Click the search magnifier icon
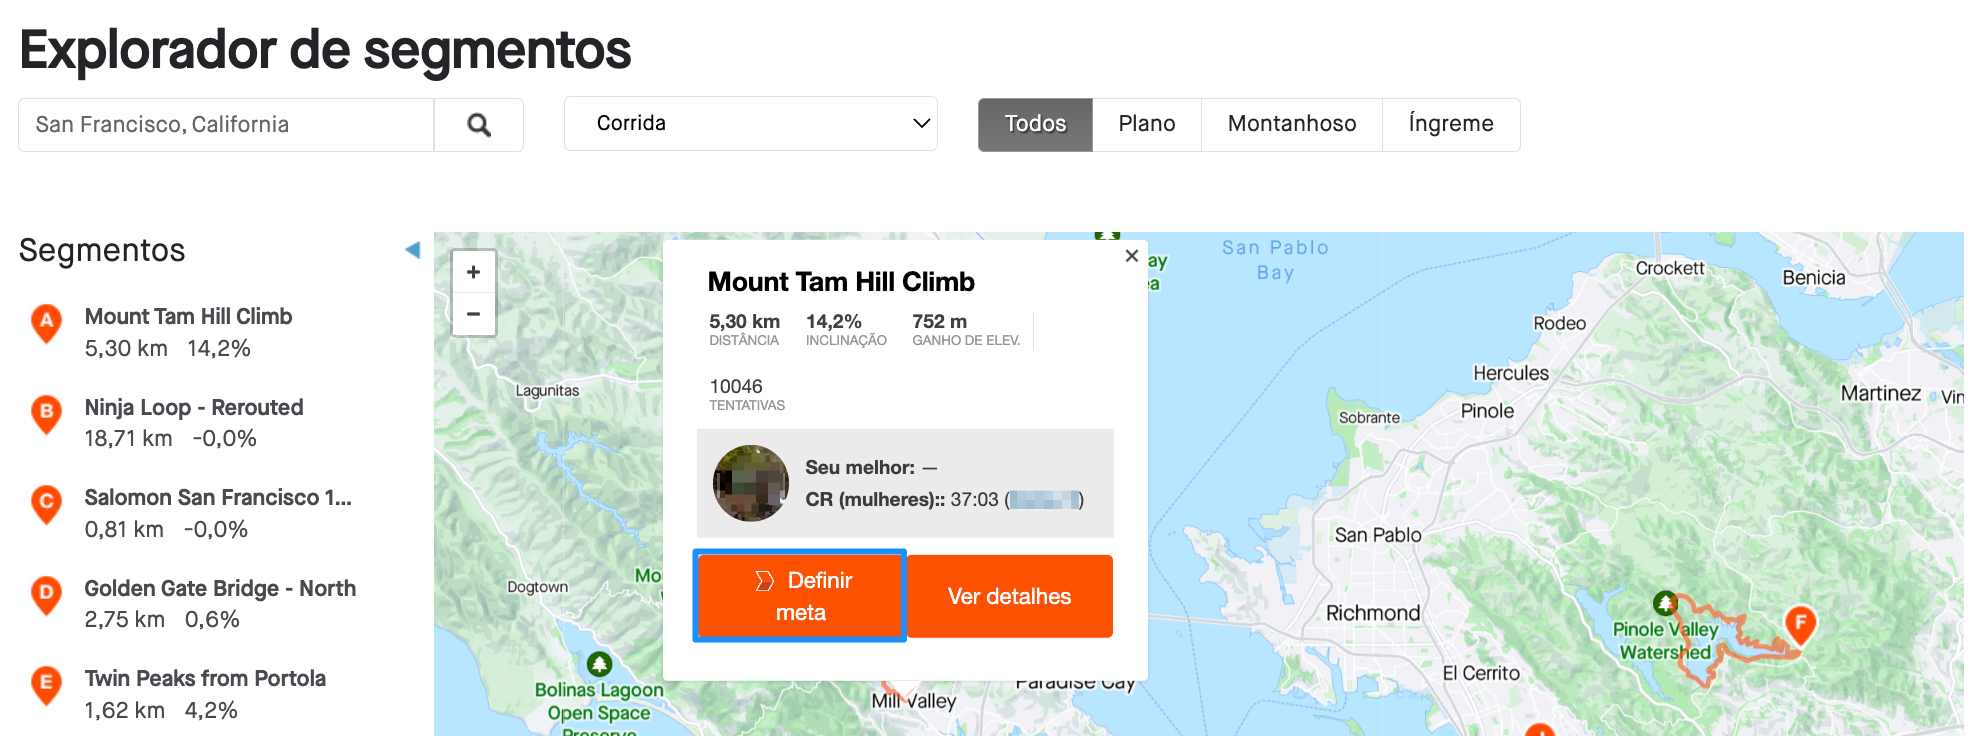Screen dimensions: 1980x736 [479, 125]
